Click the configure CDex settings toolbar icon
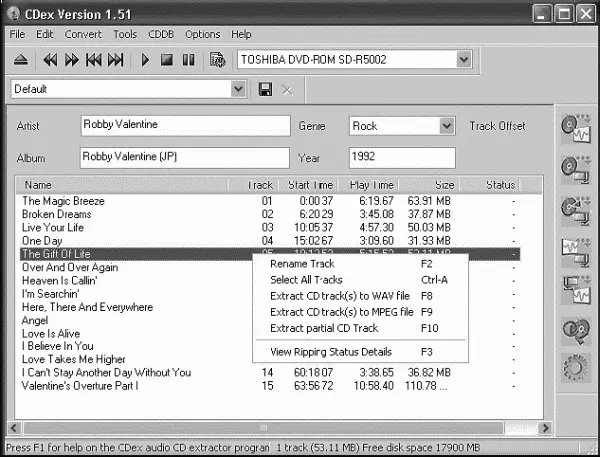This screenshot has height=457, width=600. (217, 60)
